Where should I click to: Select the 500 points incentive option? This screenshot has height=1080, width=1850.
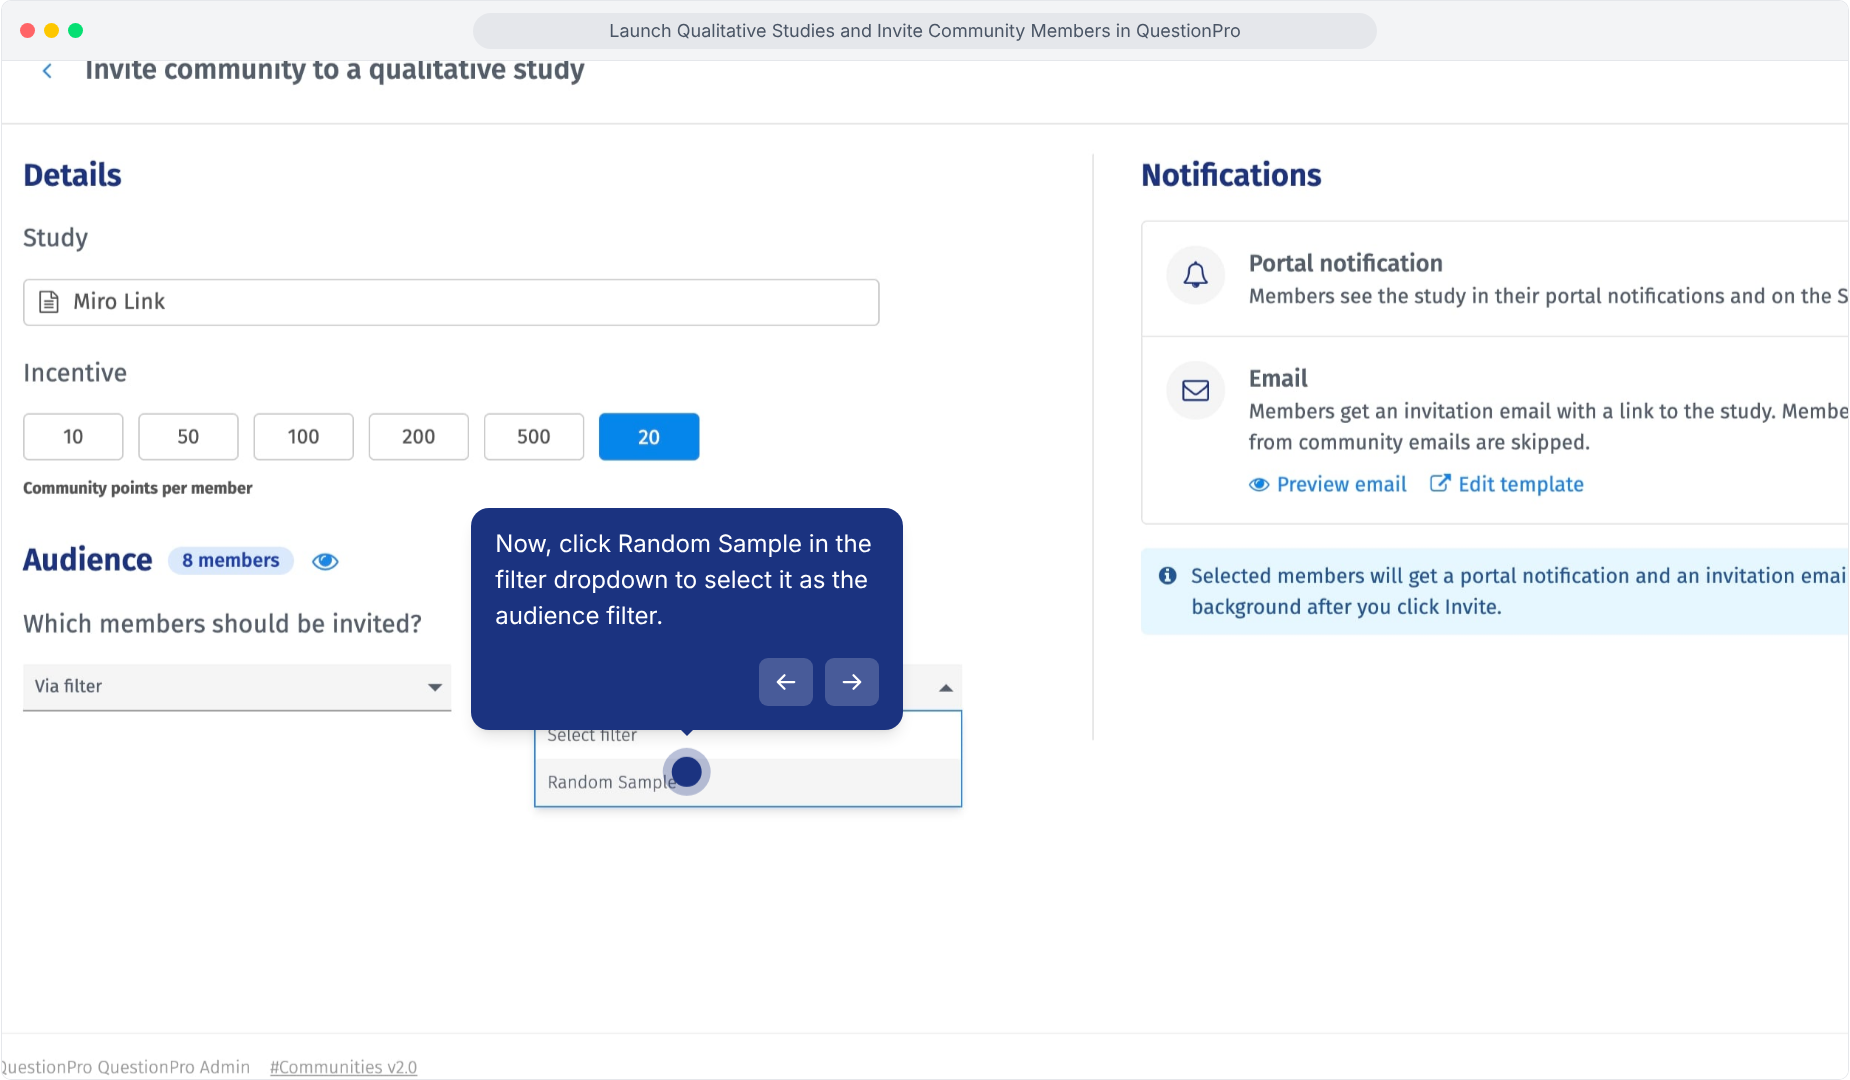[x=534, y=437]
